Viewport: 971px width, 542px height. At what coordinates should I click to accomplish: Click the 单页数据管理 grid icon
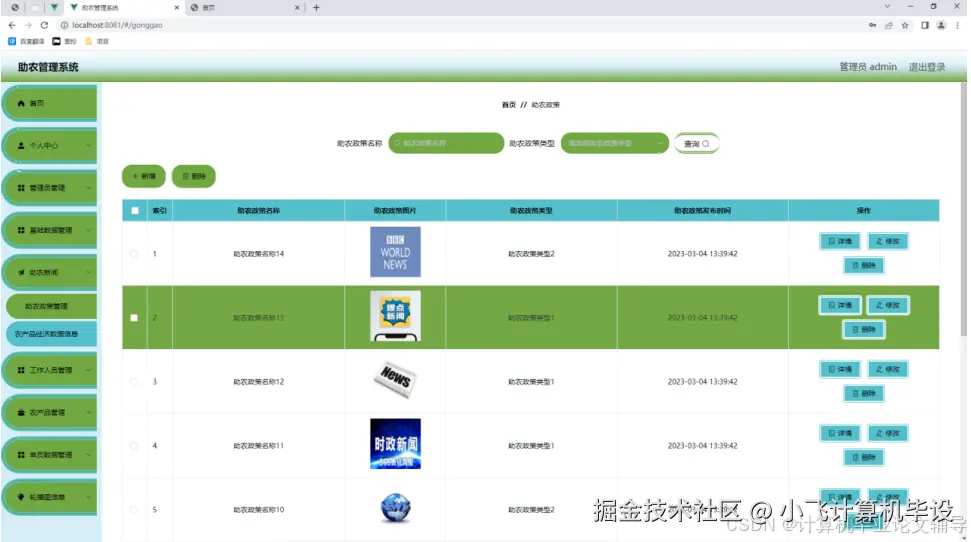(21, 455)
